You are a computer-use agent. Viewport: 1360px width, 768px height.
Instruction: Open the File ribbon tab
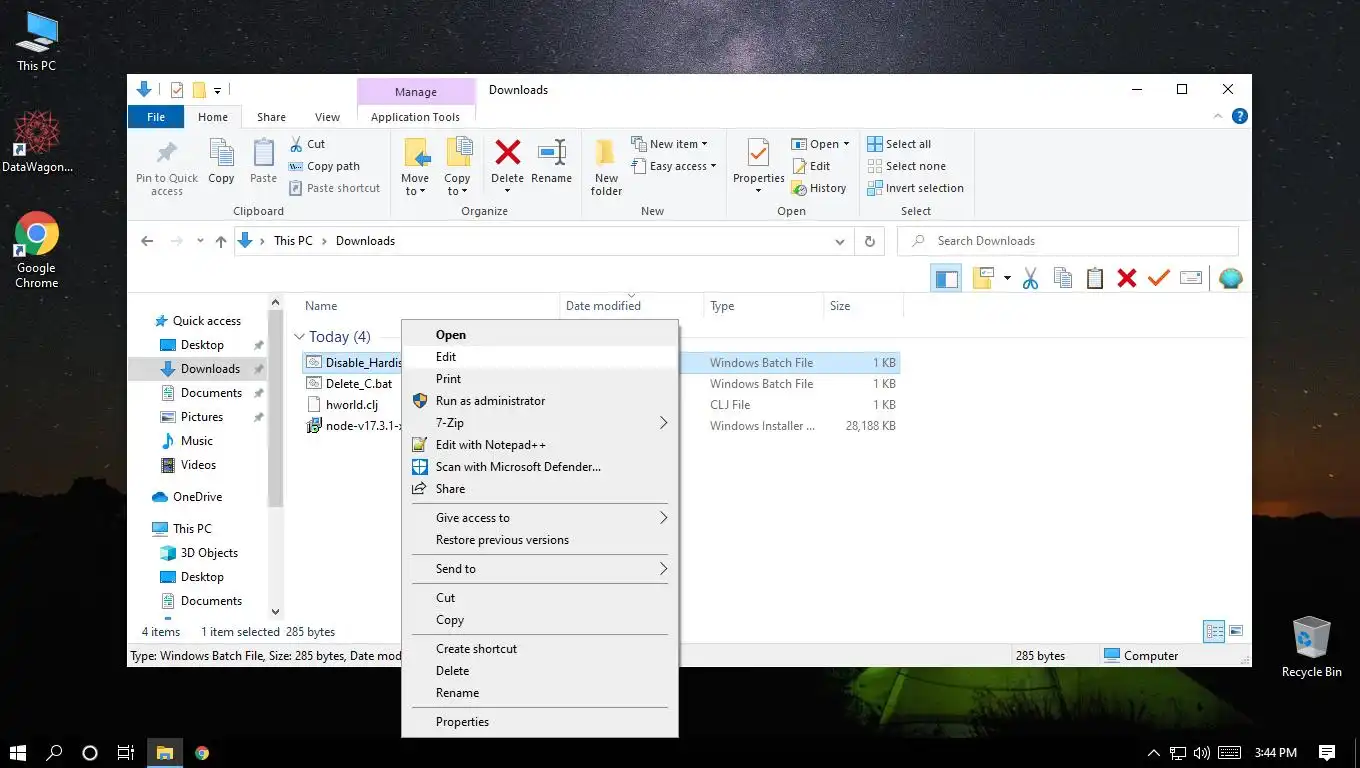pyautogui.click(x=156, y=117)
